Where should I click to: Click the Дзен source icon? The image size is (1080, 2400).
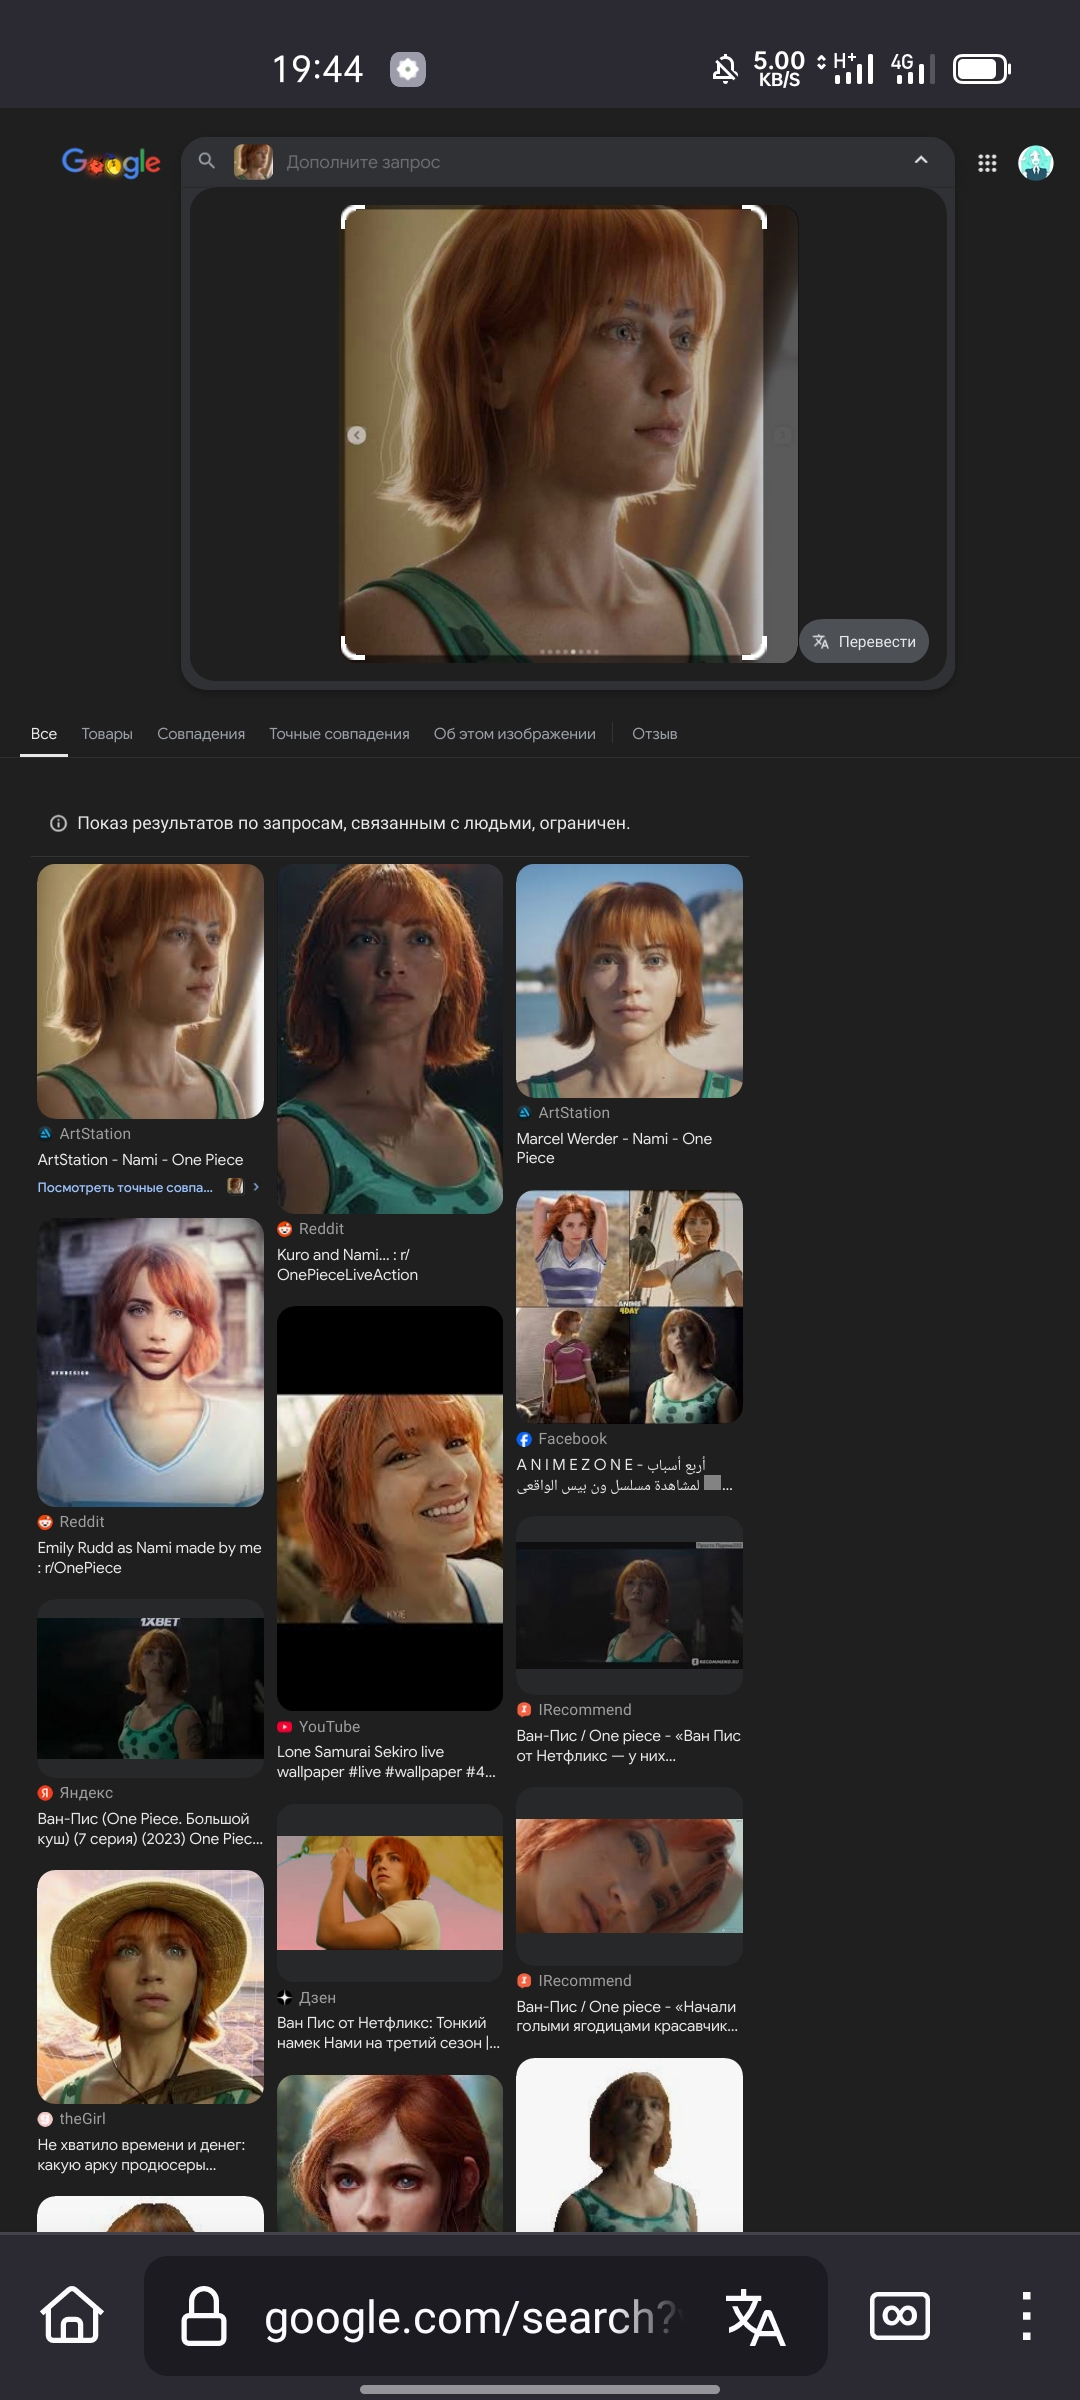click(x=285, y=1998)
